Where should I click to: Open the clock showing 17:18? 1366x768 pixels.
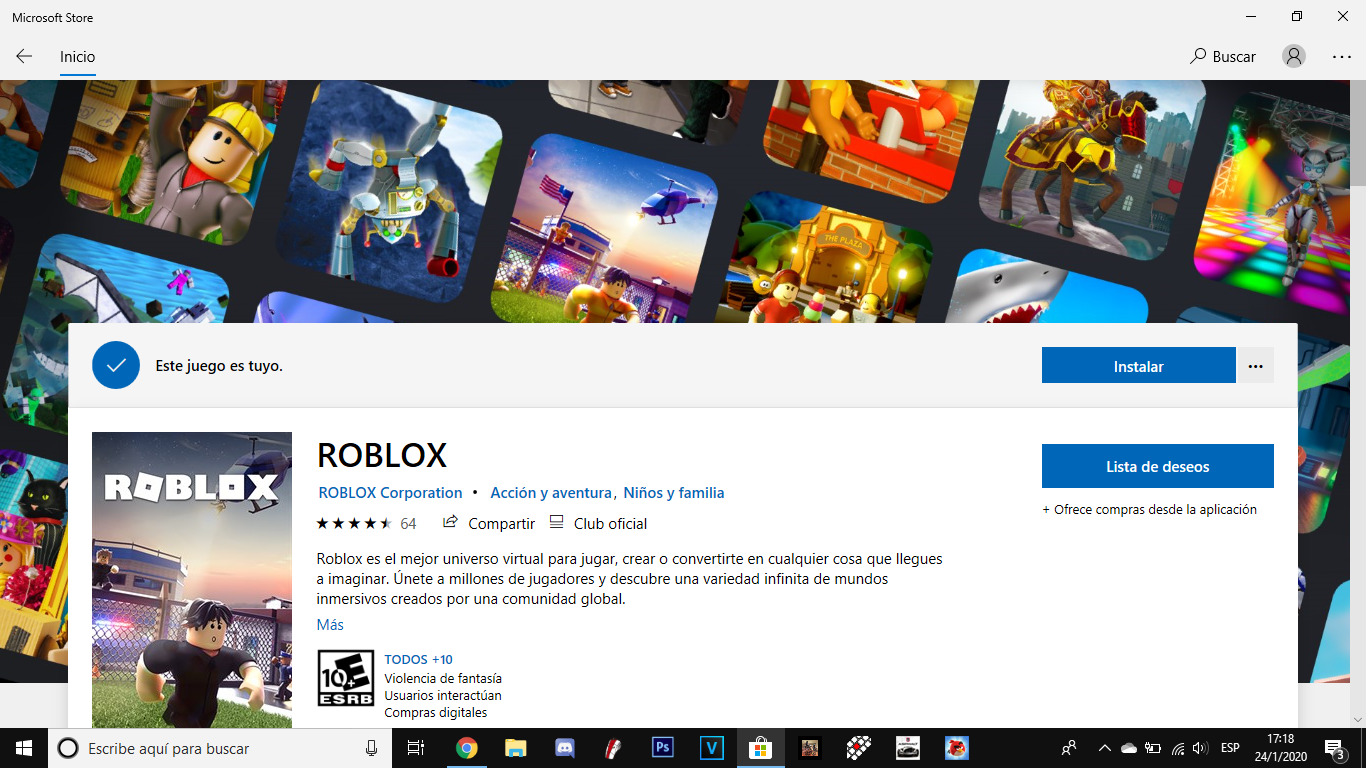coord(1279,748)
